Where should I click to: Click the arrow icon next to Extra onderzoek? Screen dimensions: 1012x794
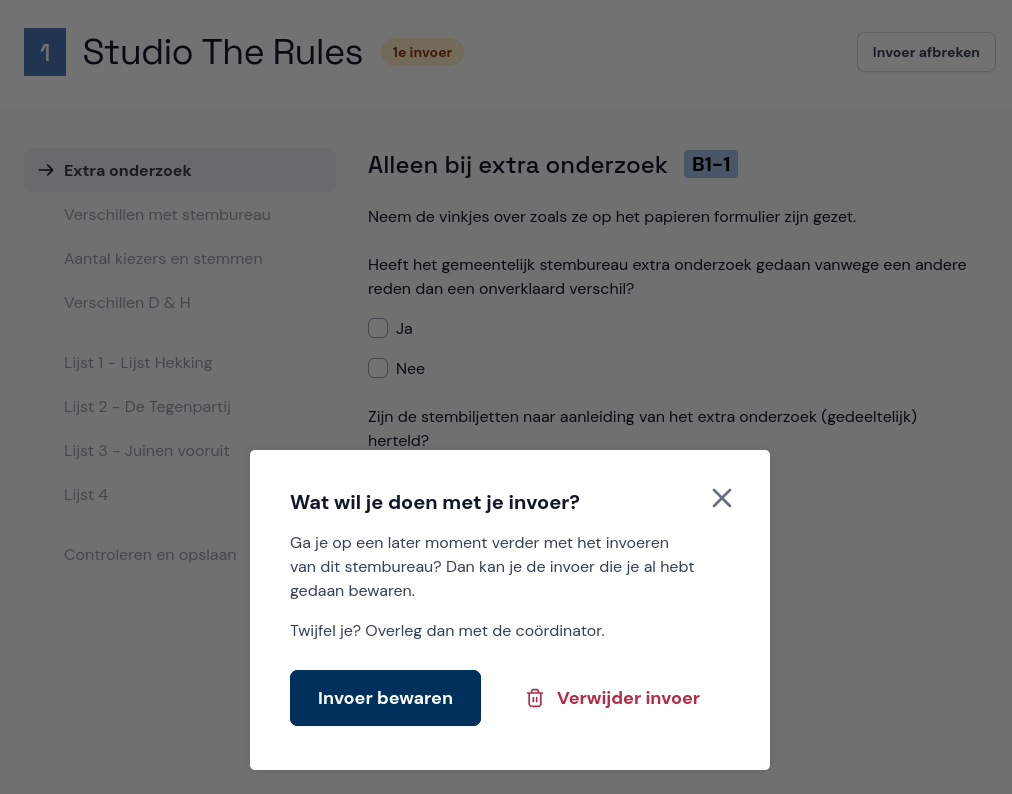[46, 170]
